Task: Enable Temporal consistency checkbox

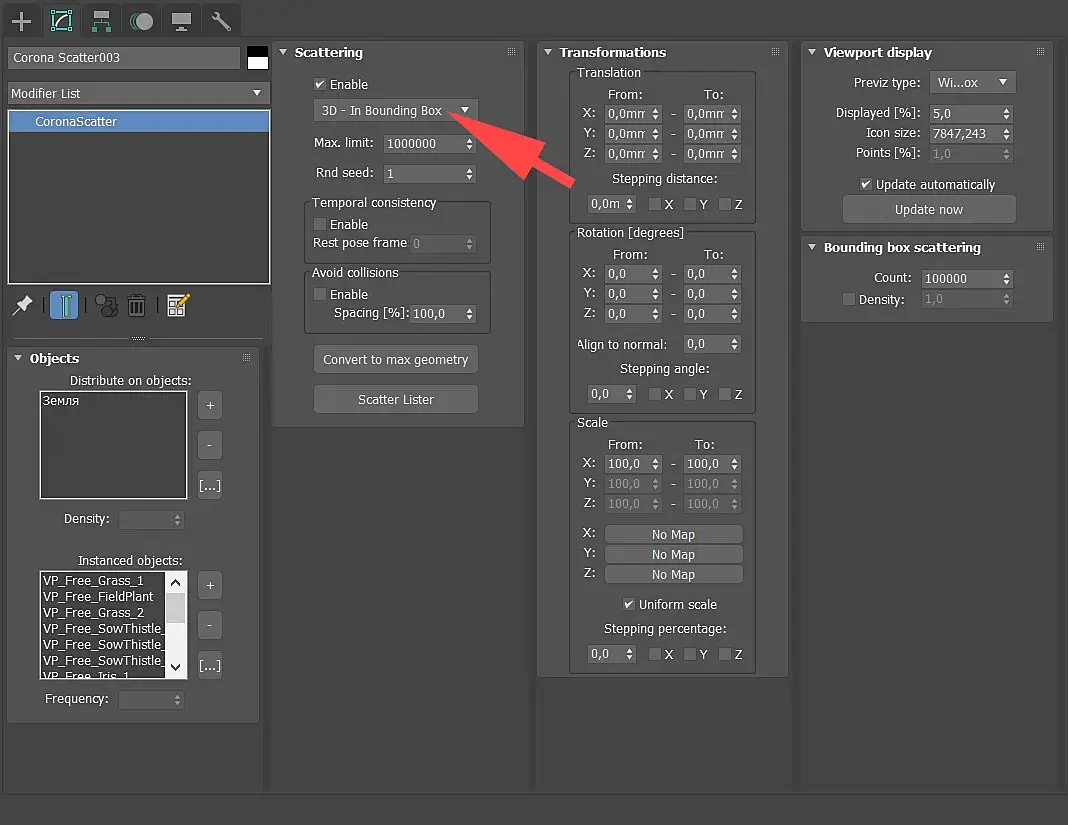Action: pos(319,223)
